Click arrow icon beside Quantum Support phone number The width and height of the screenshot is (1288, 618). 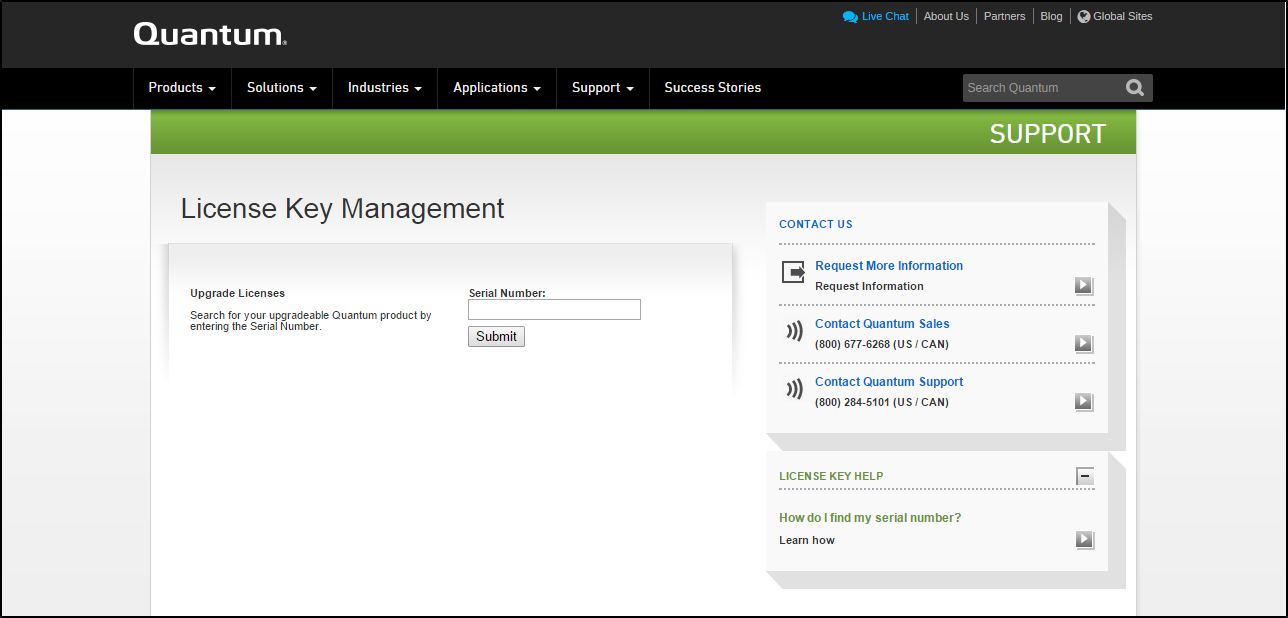(1084, 402)
